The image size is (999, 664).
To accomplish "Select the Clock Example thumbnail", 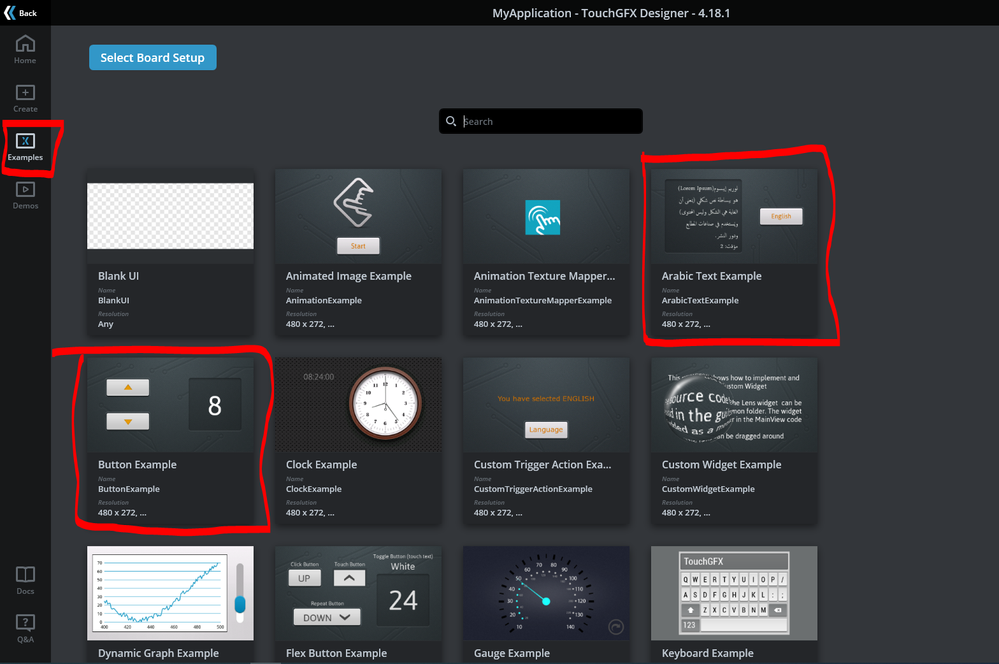I will coord(358,405).
